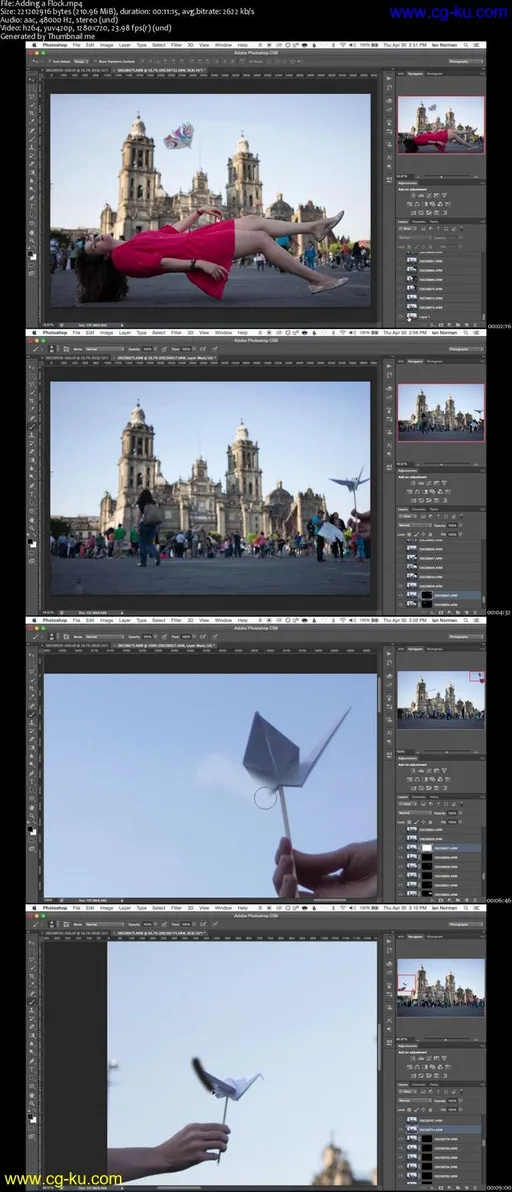
Task: Switch to the Channels tab in the floating-woman frame
Action: tap(419, 222)
